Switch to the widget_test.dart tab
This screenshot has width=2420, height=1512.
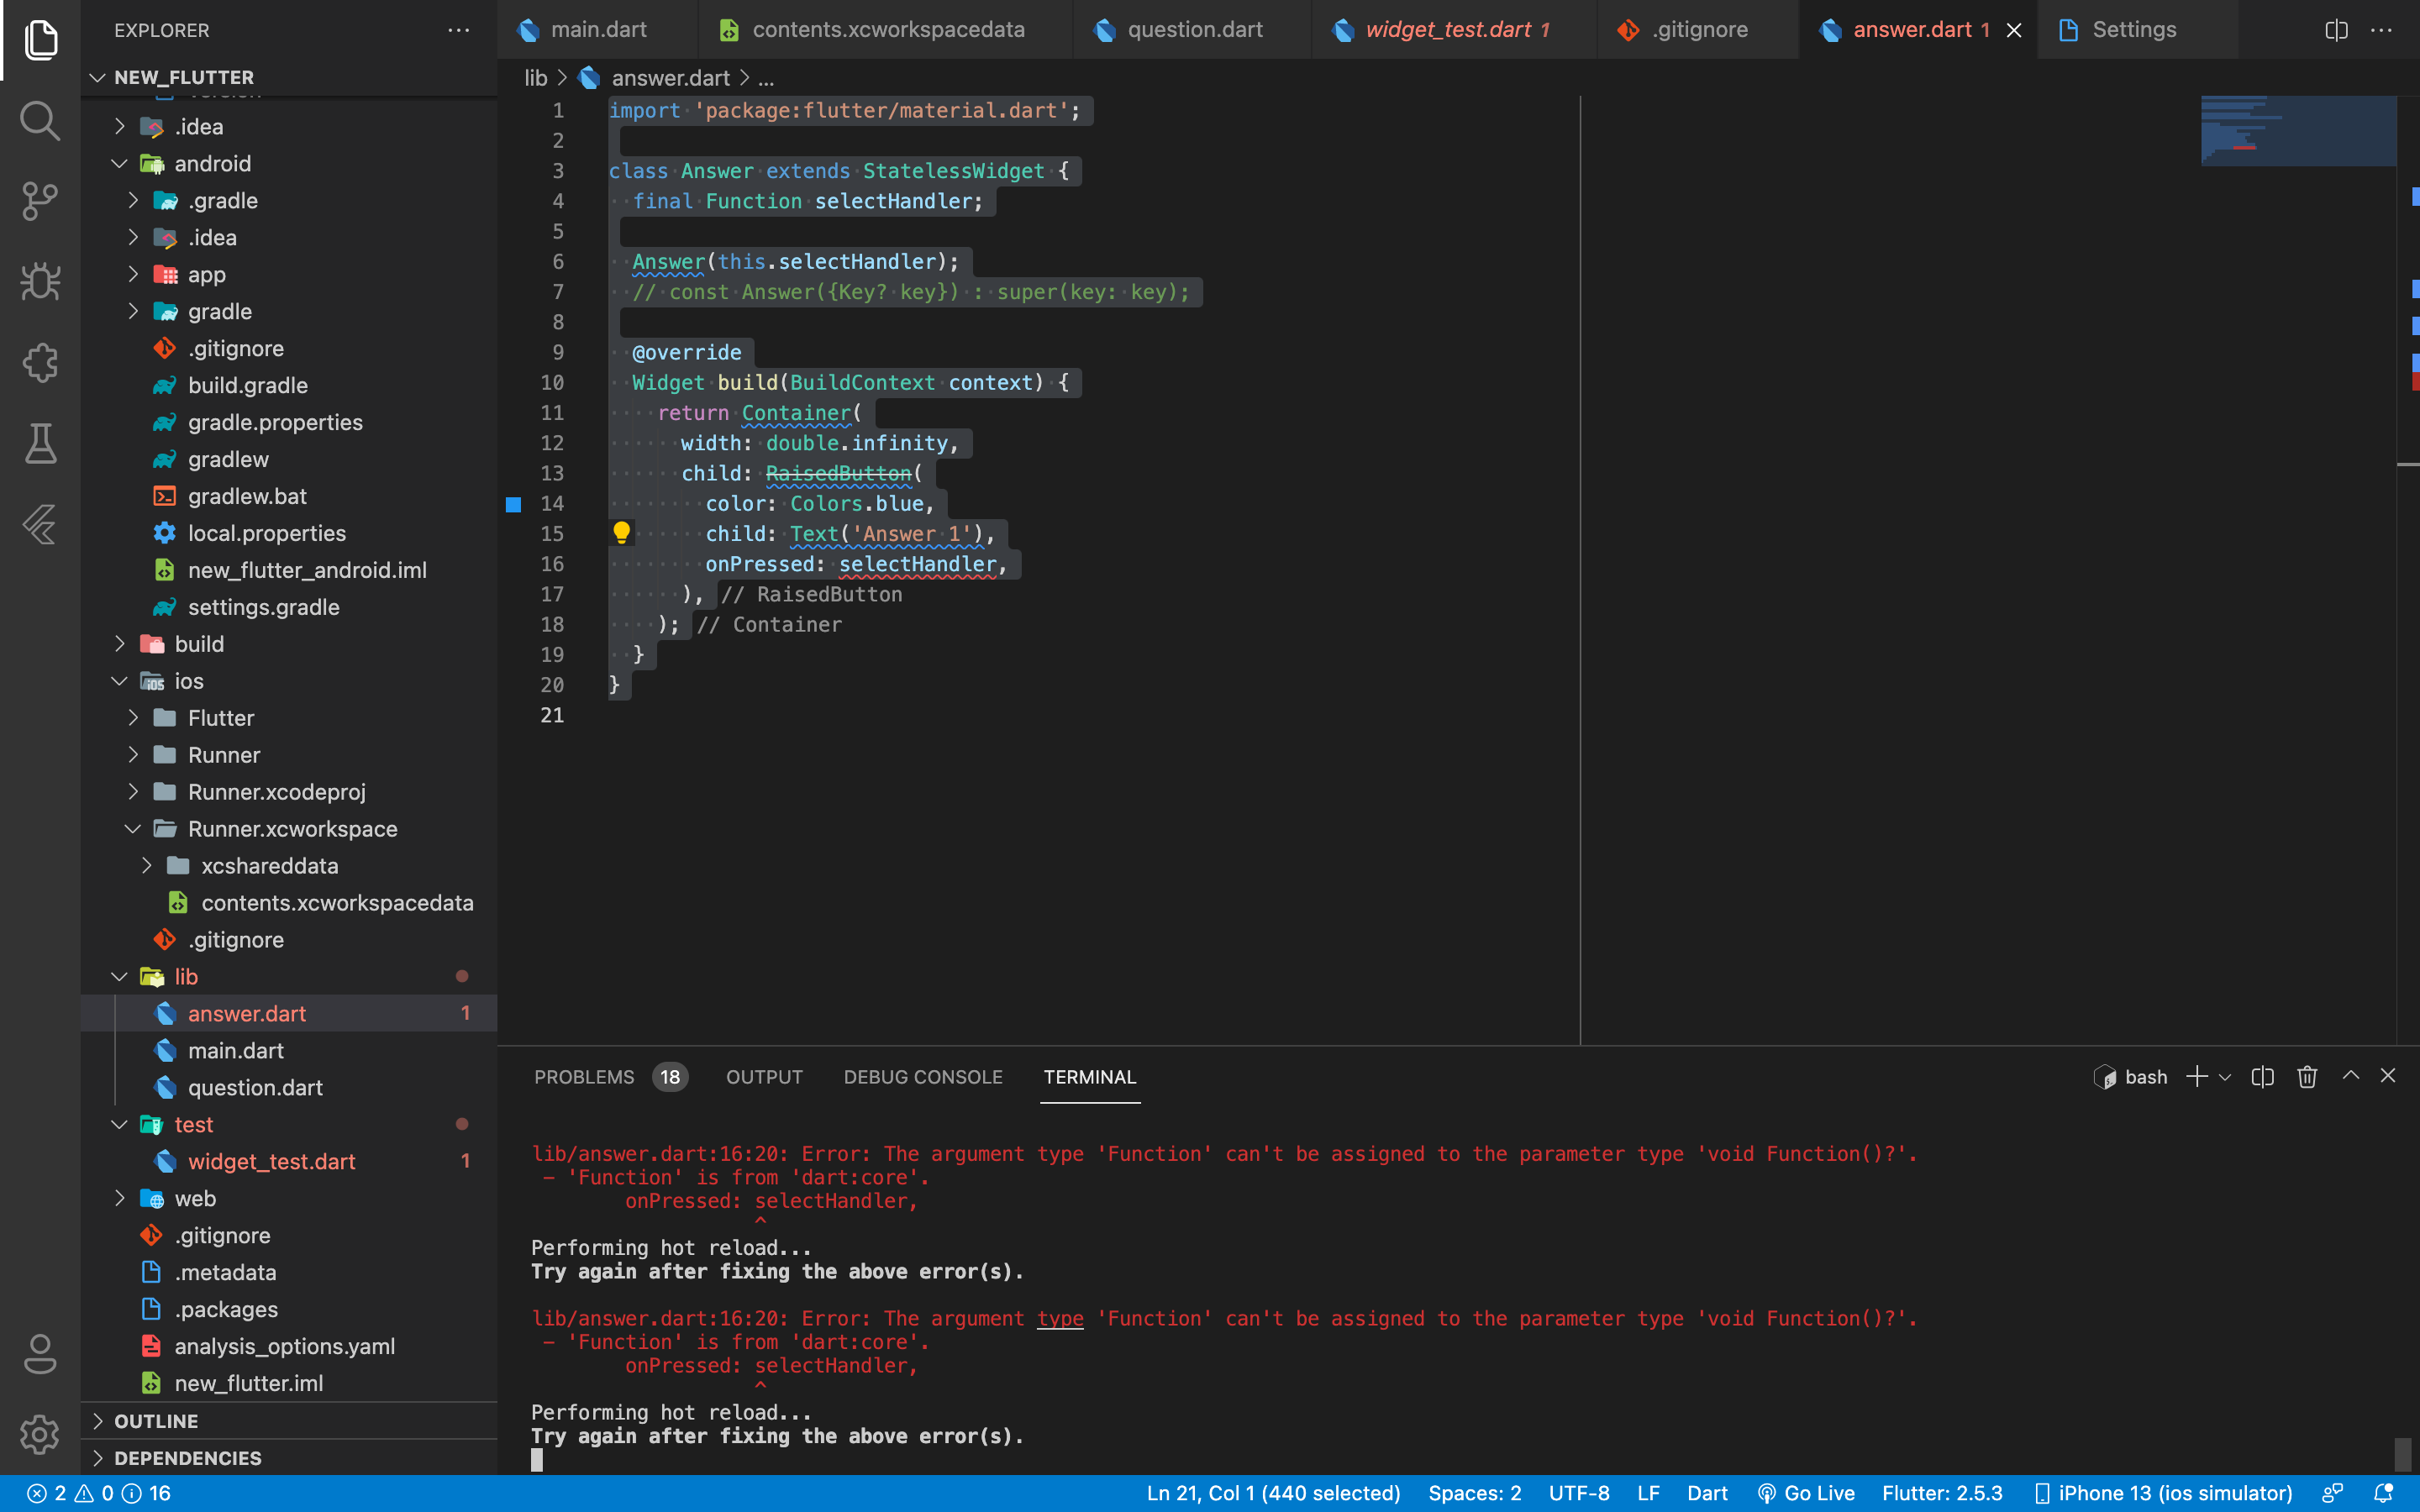[1456, 30]
